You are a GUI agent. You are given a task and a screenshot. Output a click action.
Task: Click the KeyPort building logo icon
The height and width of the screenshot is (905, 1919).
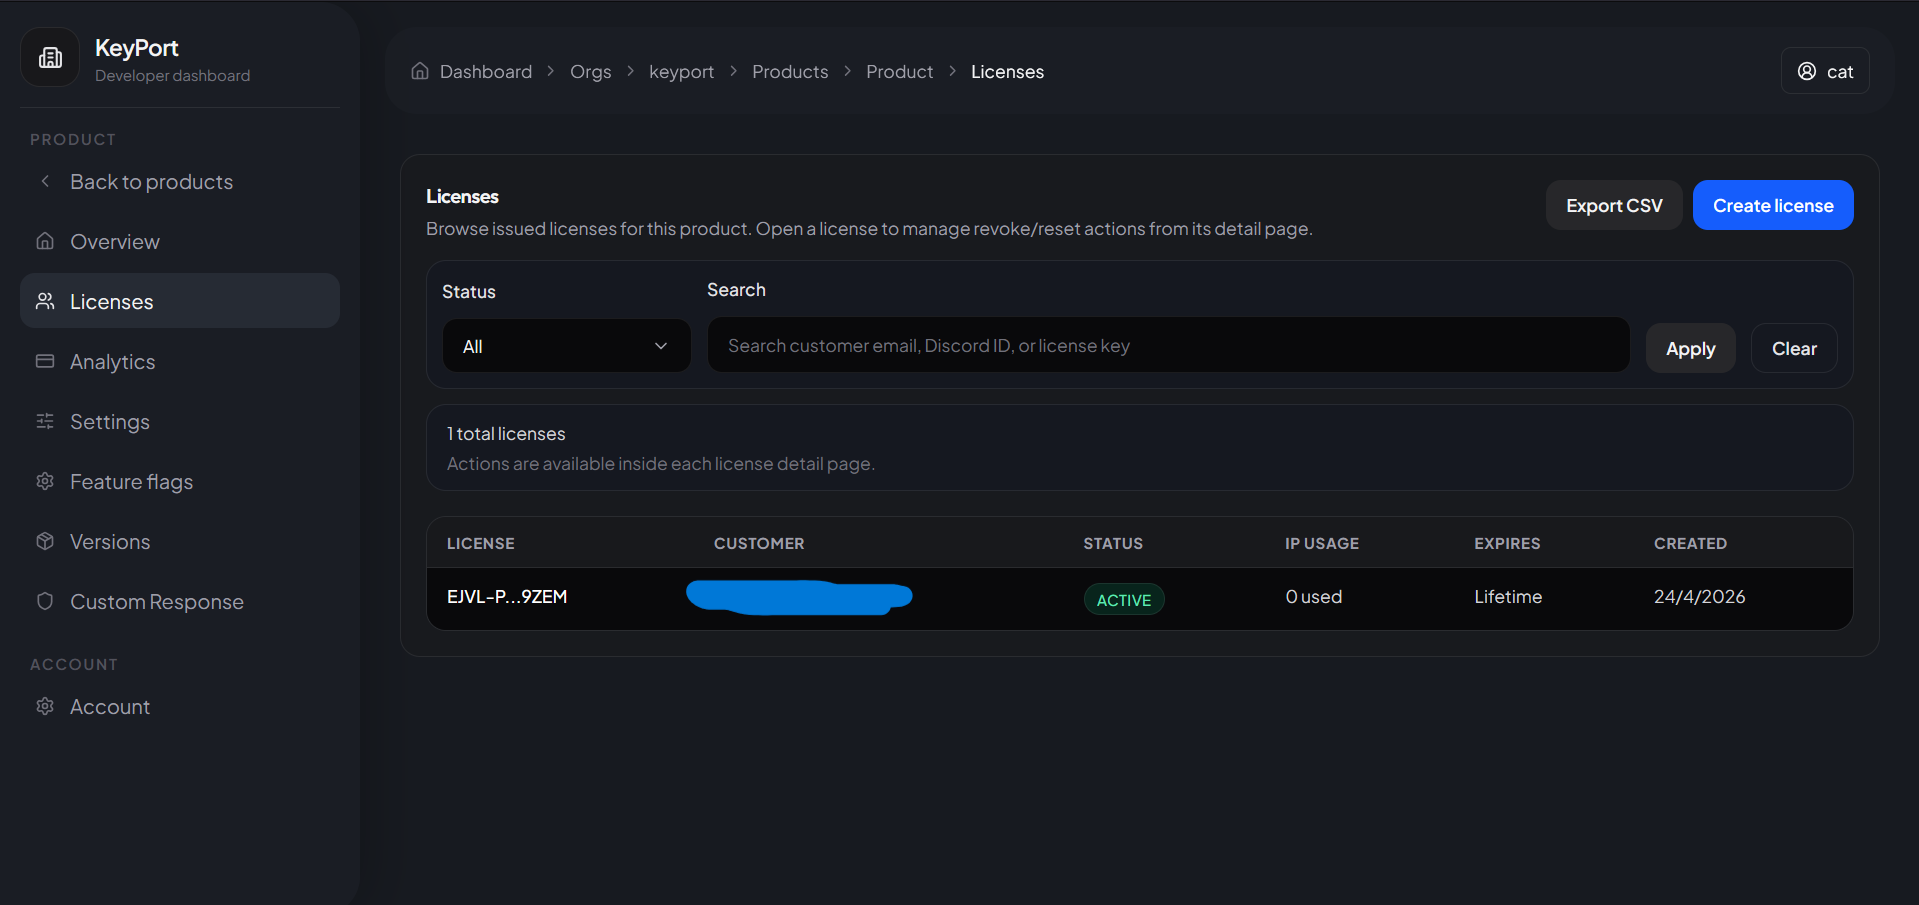point(50,58)
